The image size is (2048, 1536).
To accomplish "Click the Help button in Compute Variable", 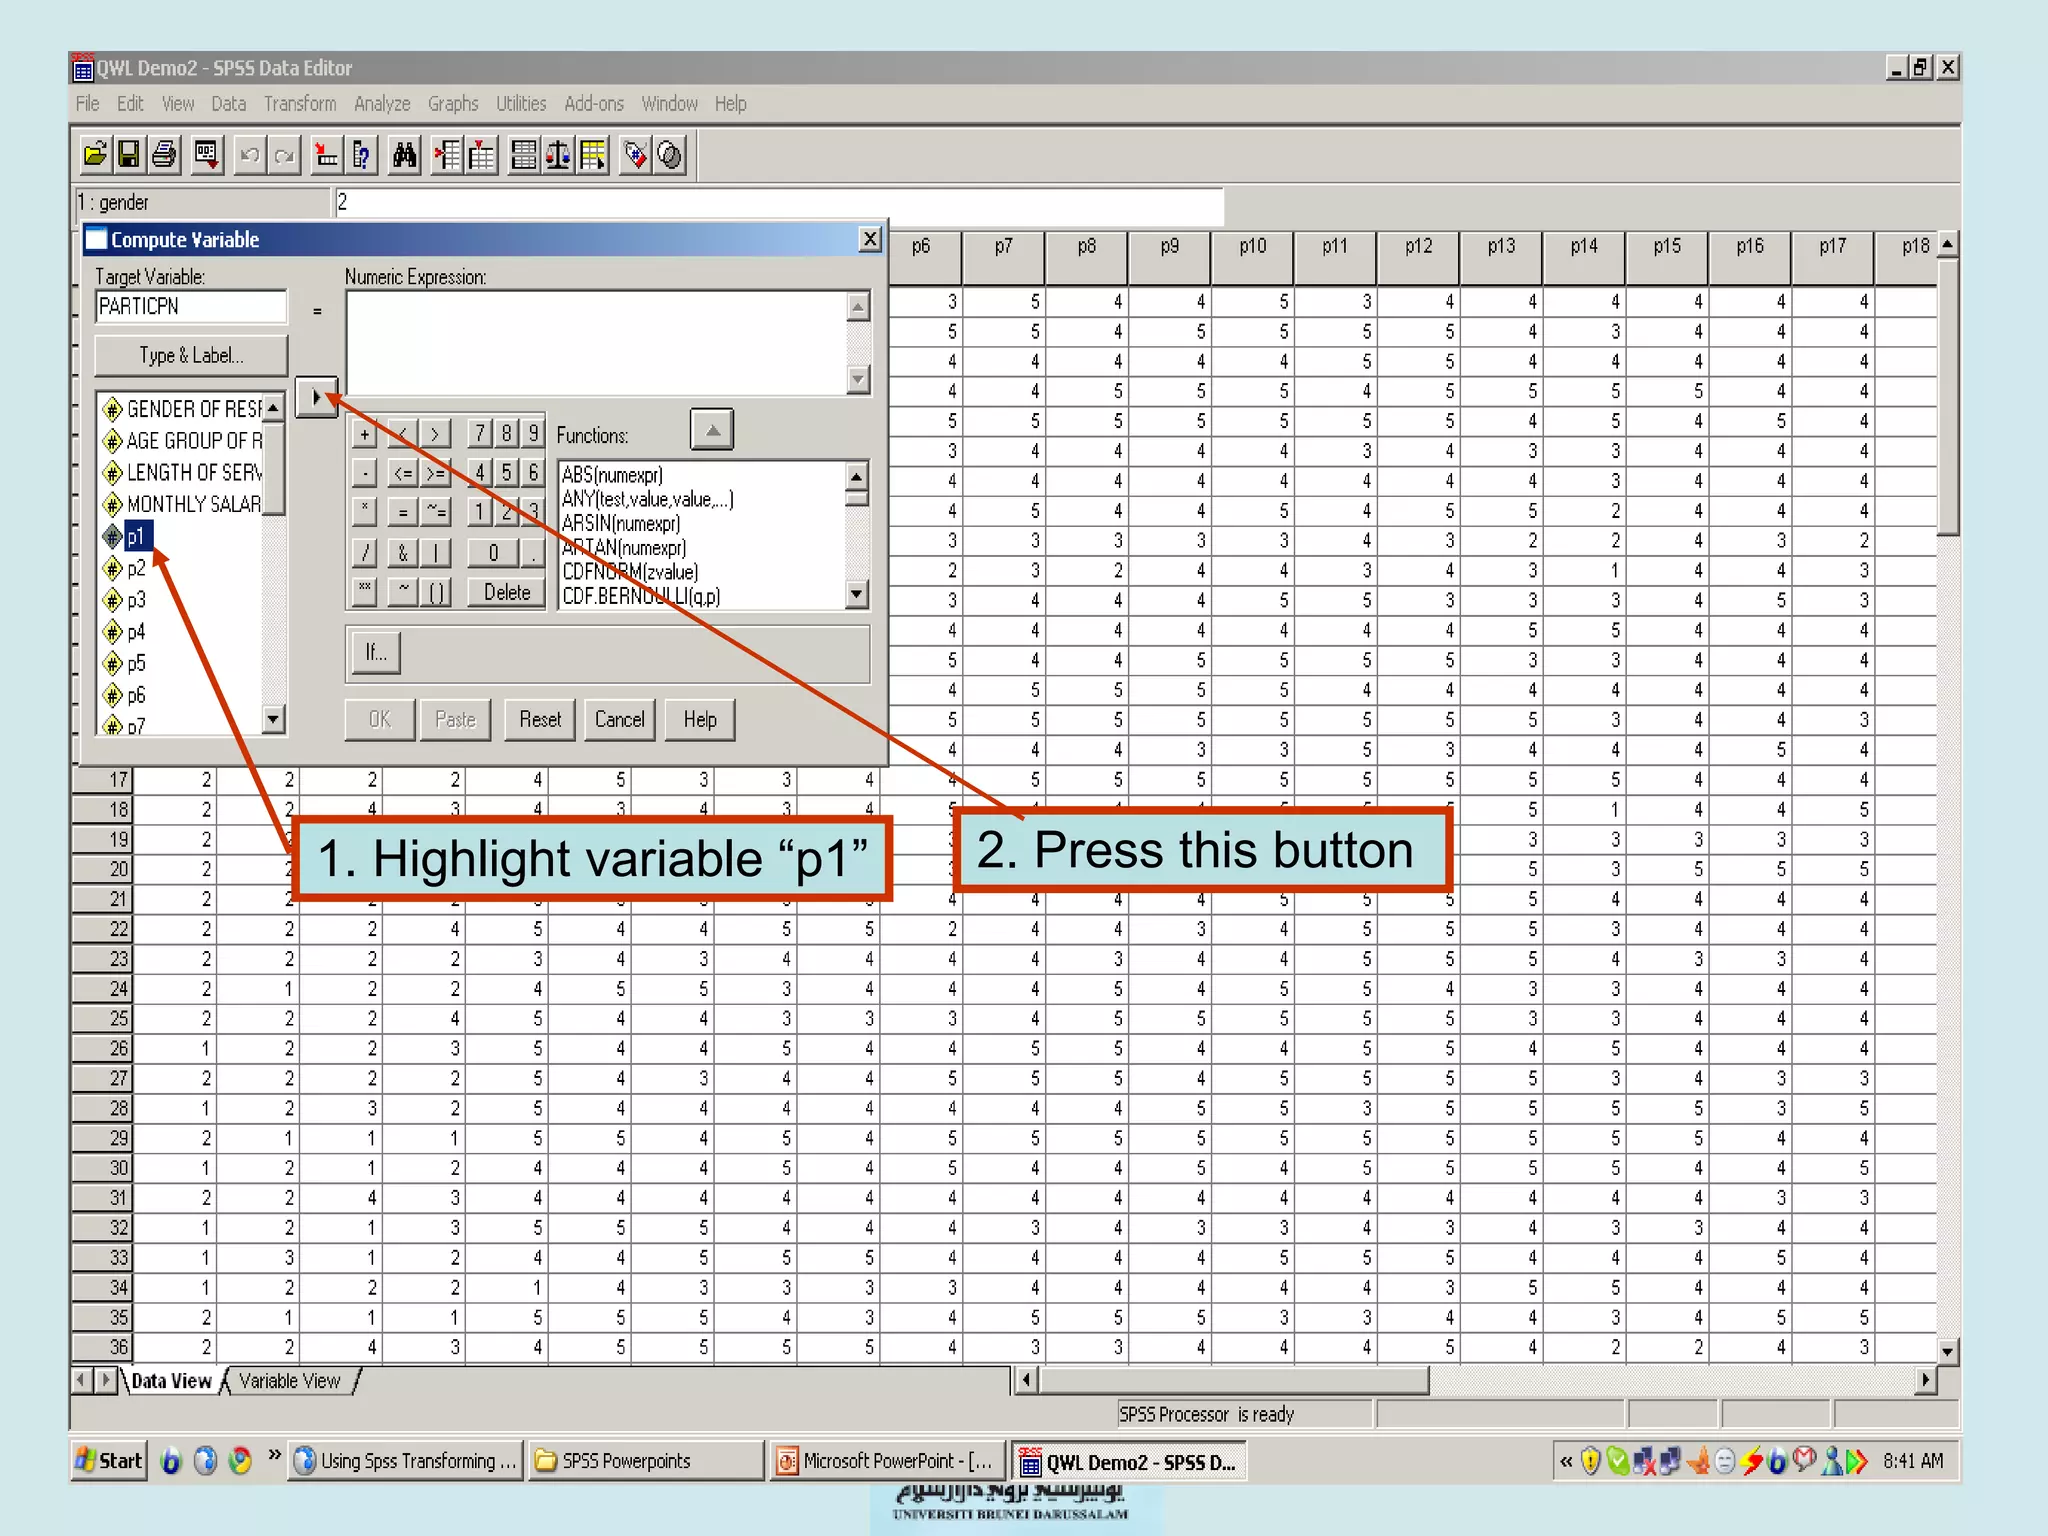I will click(700, 719).
